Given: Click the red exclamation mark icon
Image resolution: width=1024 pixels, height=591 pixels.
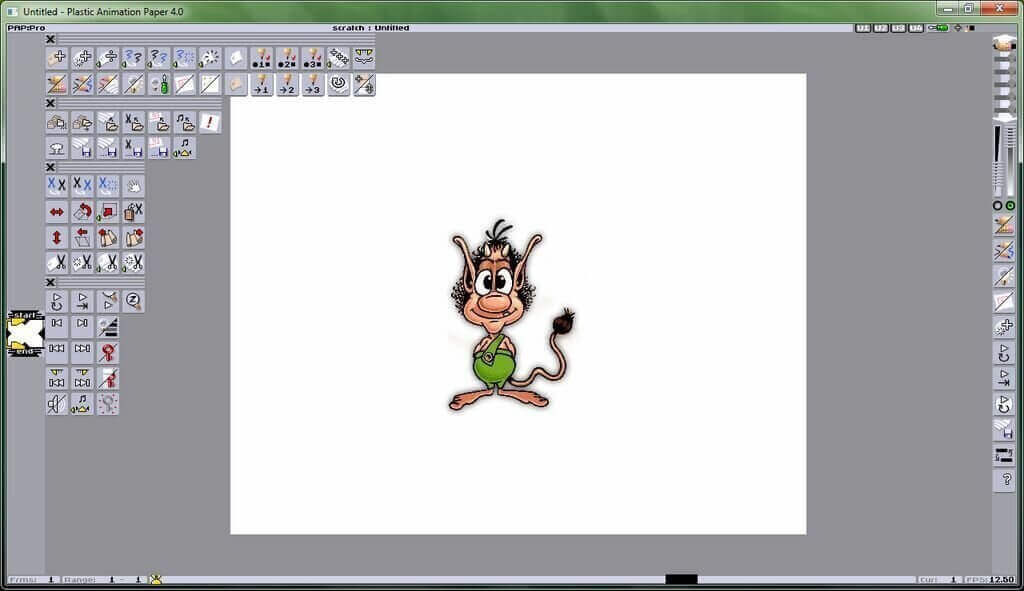Looking at the screenshot, I should coord(209,122).
